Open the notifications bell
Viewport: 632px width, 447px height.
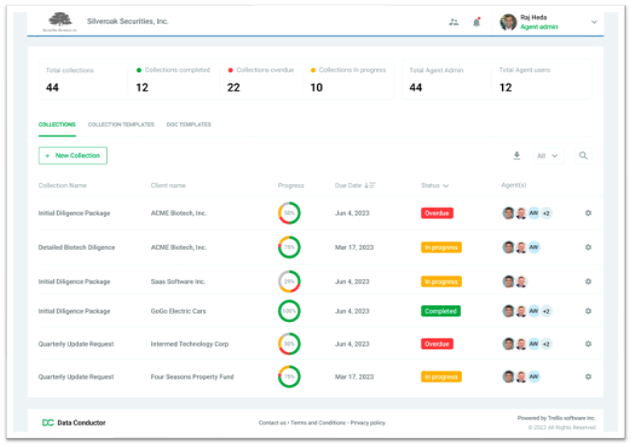coord(476,22)
